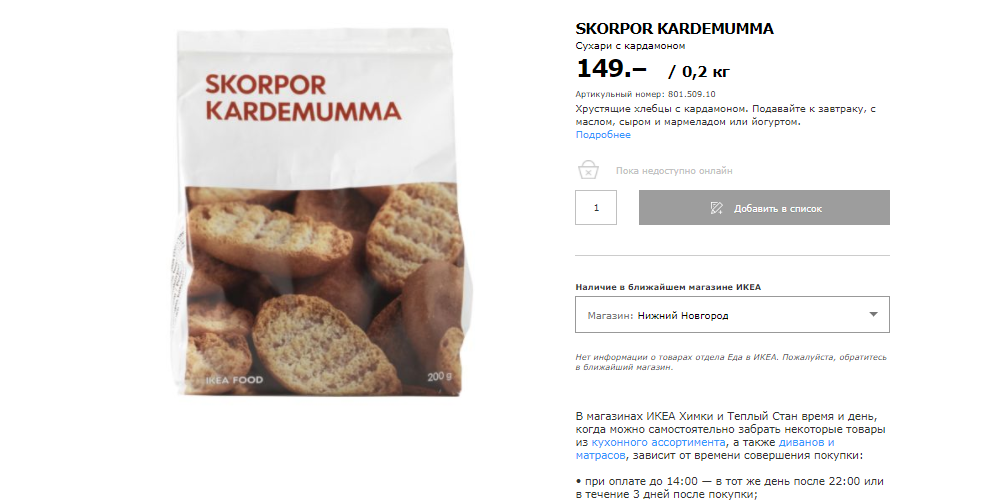Click the Пока недоступно онлайн label
The height and width of the screenshot is (501, 983).
point(674,171)
